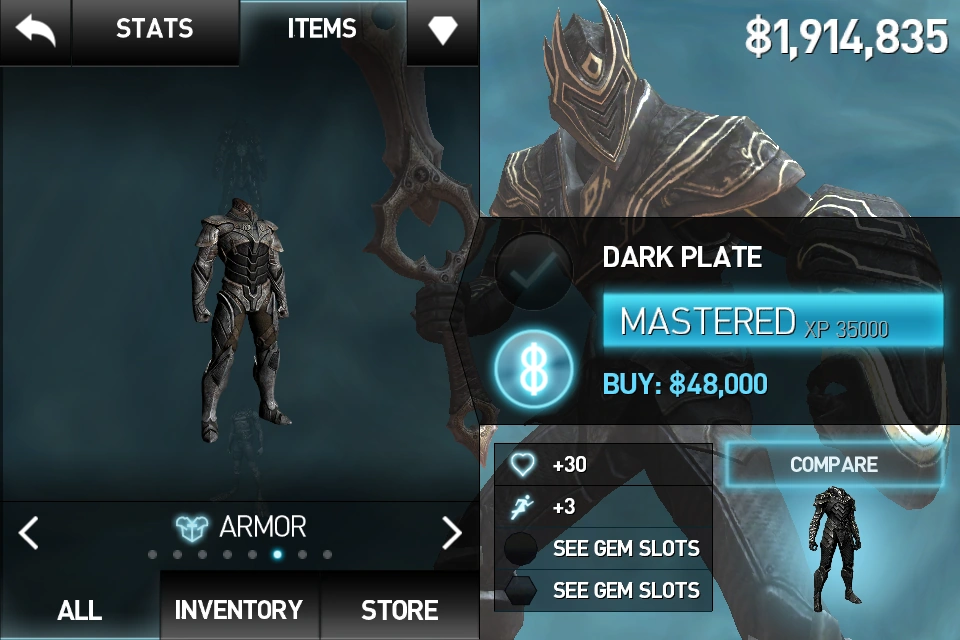Select the Dark Plate armor preview thumbnail
The image size is (960, 640).
point(837,548)
